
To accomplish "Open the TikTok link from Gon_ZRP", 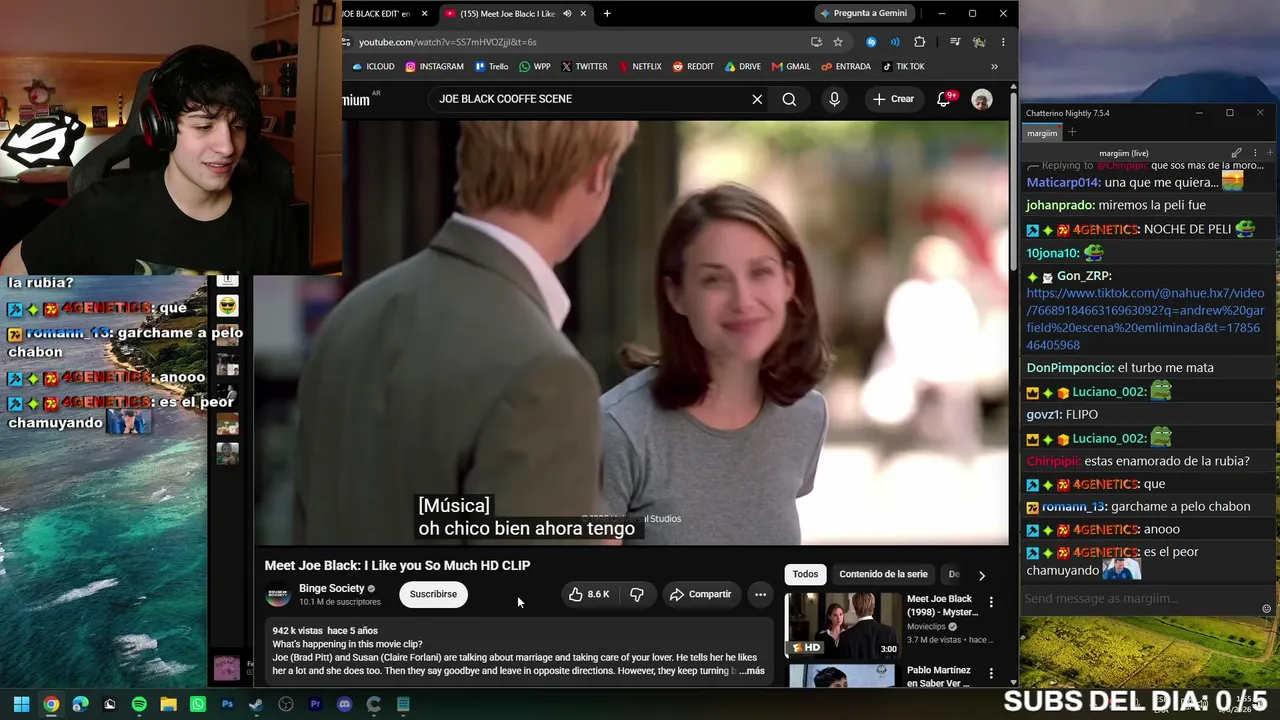I will click(x=1145, y=319).
